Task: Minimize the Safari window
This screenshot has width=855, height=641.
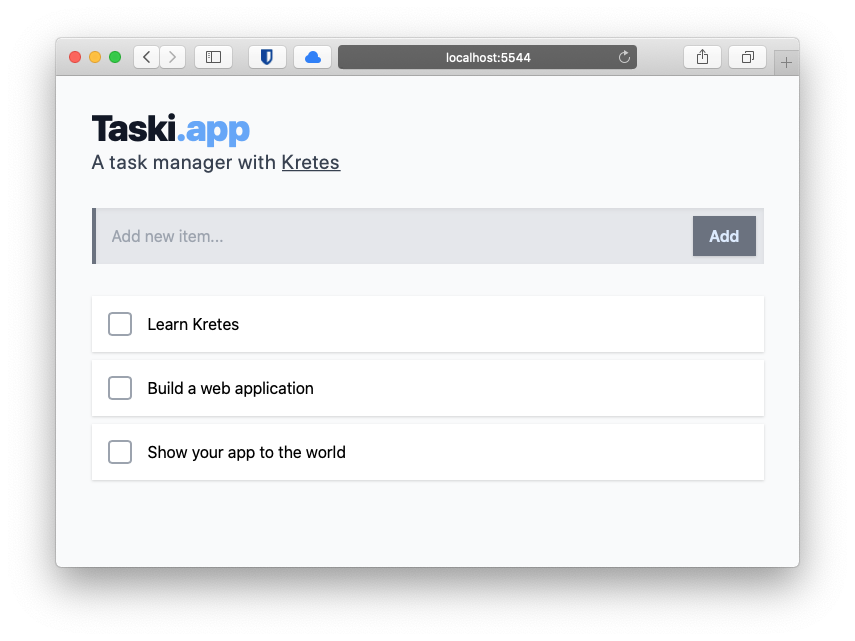Action: point(95,57)
